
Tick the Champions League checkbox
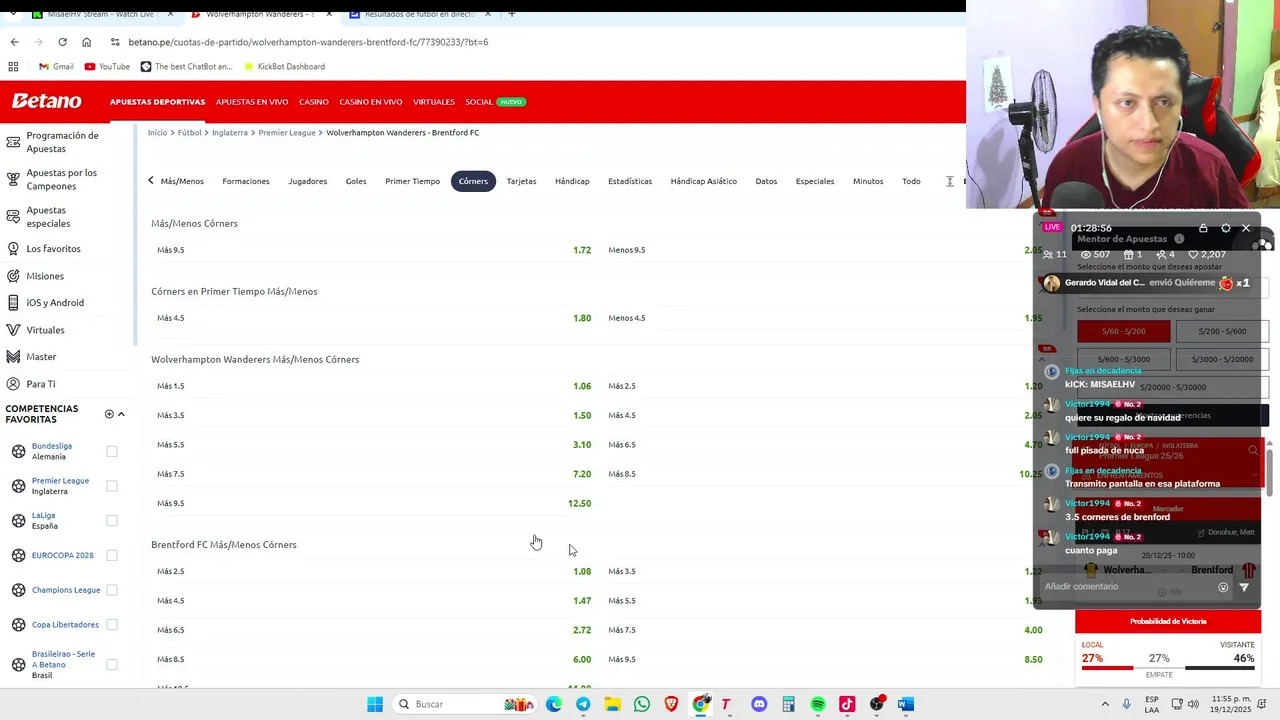(112, 590)
